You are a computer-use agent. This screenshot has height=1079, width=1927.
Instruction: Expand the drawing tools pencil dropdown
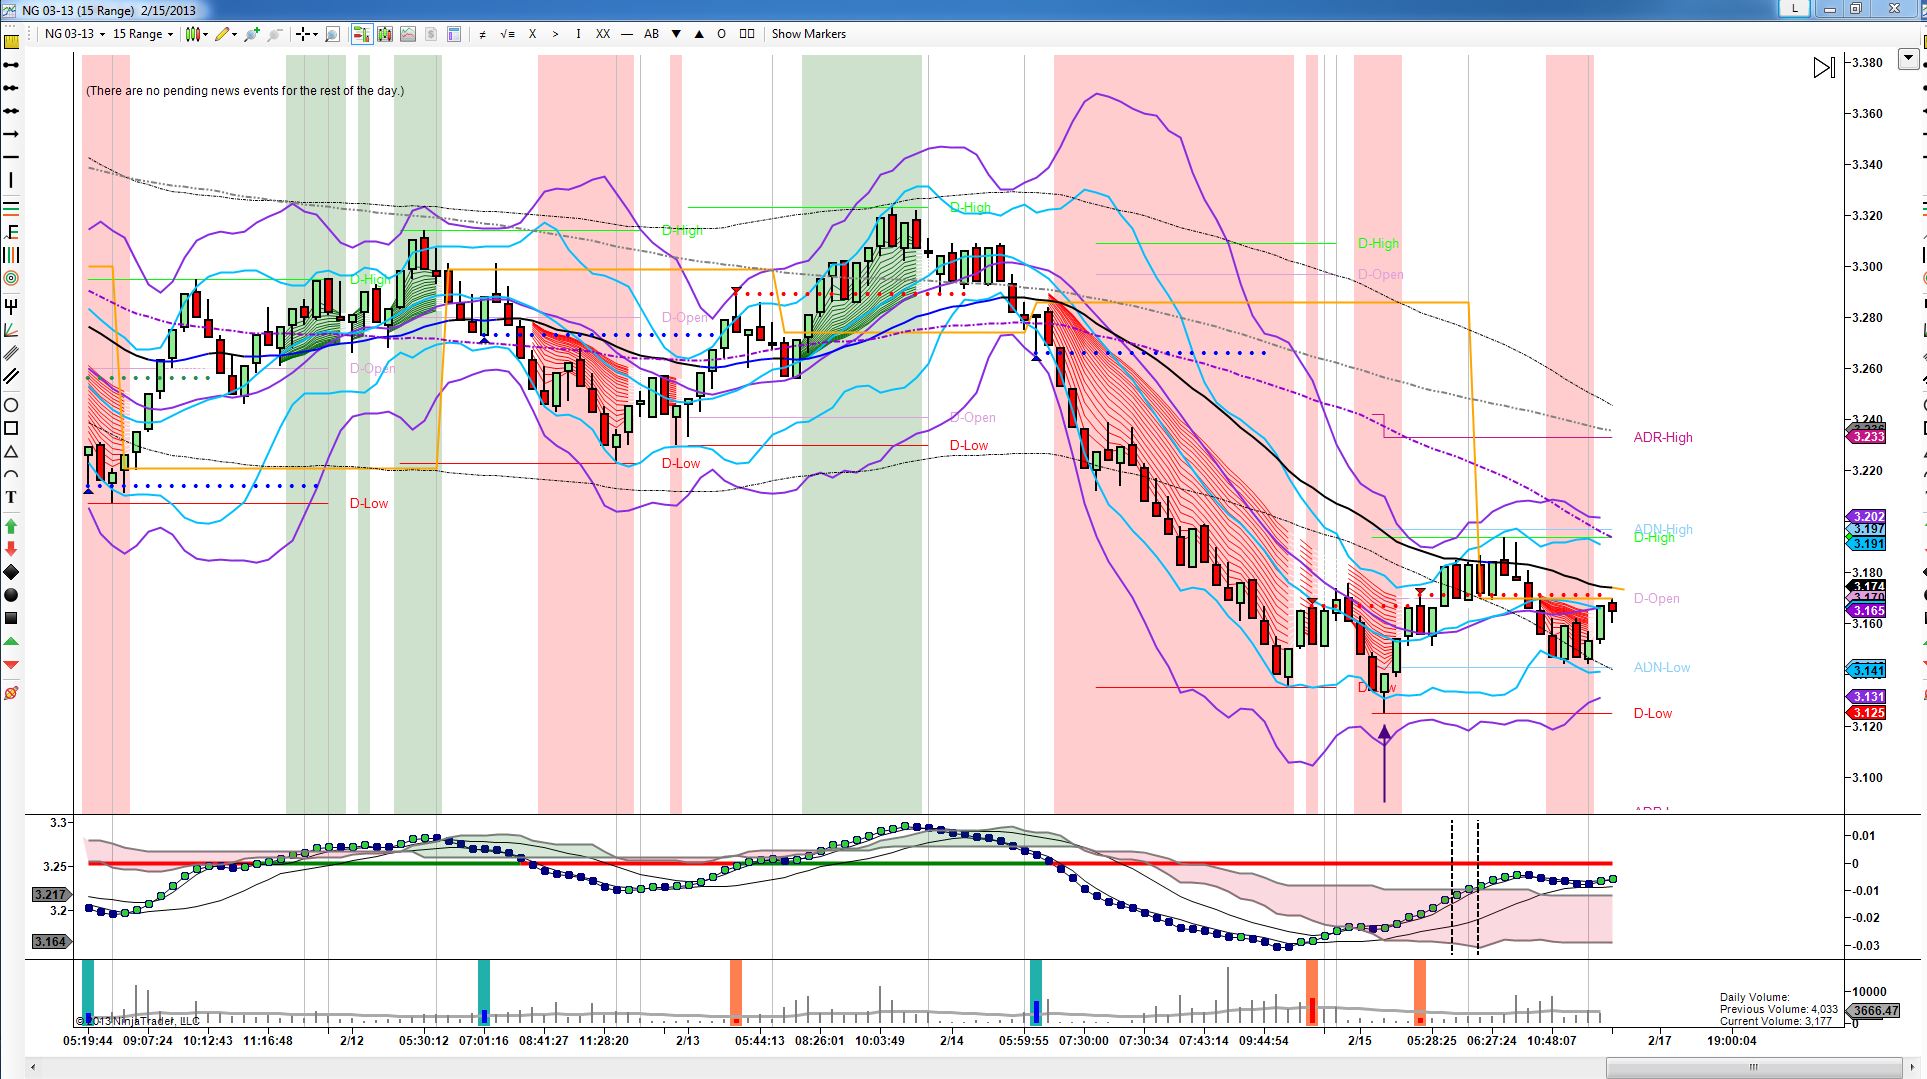click(234, 34)
